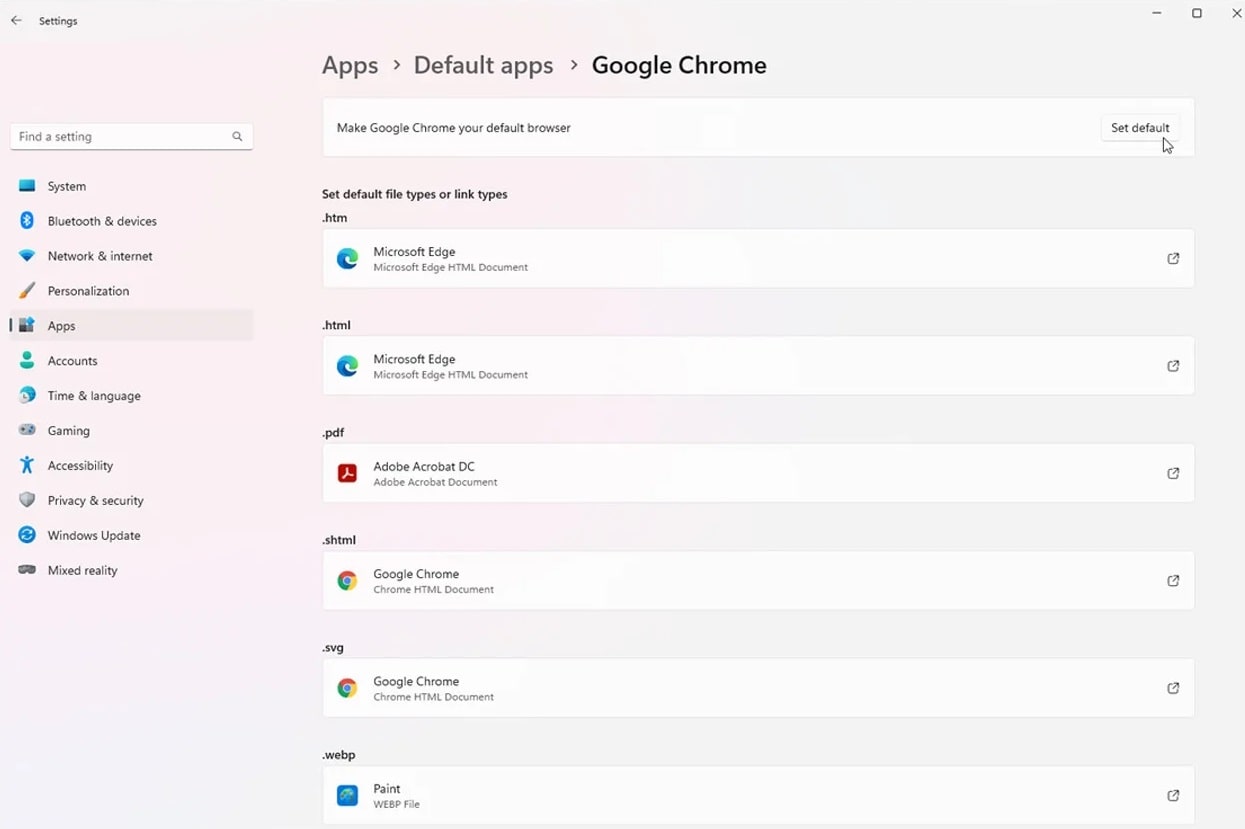Viewport: 1245px width, 829px height.
Task: Click Microsoft Edge icon in .html row
Action: [347, 366]
